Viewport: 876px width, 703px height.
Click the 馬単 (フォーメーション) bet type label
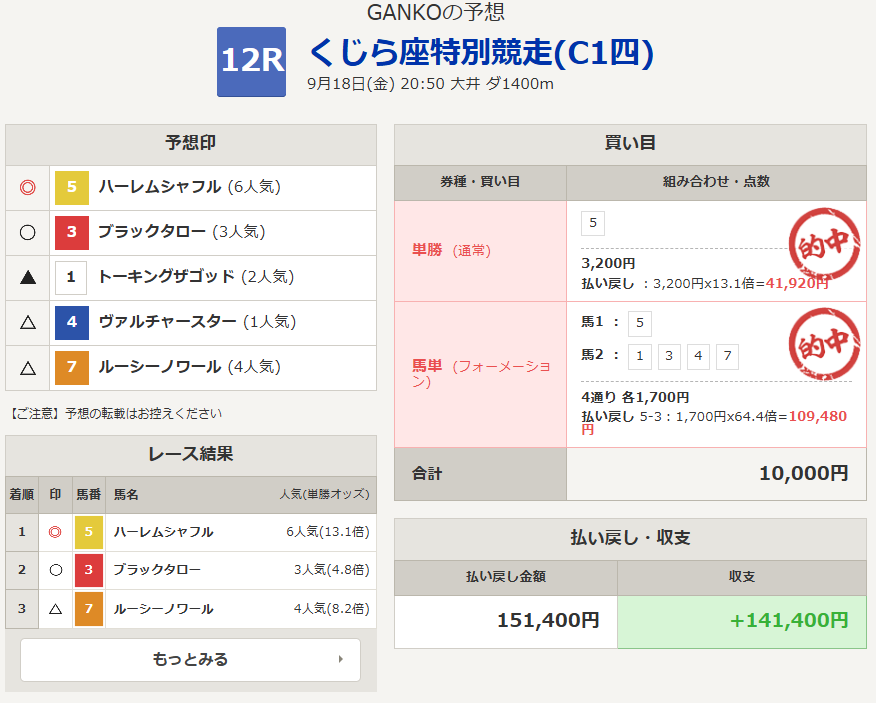[x=482, y=374]
